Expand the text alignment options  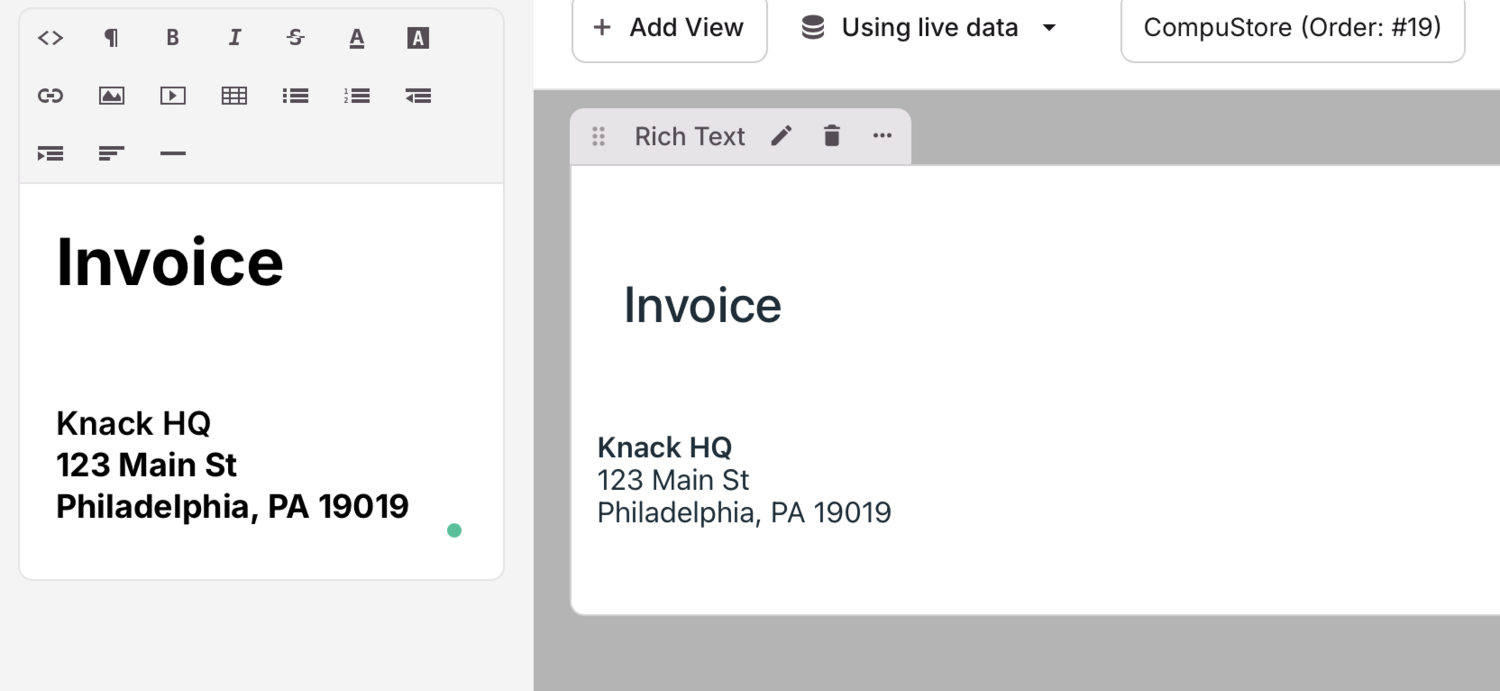point(111,153)
